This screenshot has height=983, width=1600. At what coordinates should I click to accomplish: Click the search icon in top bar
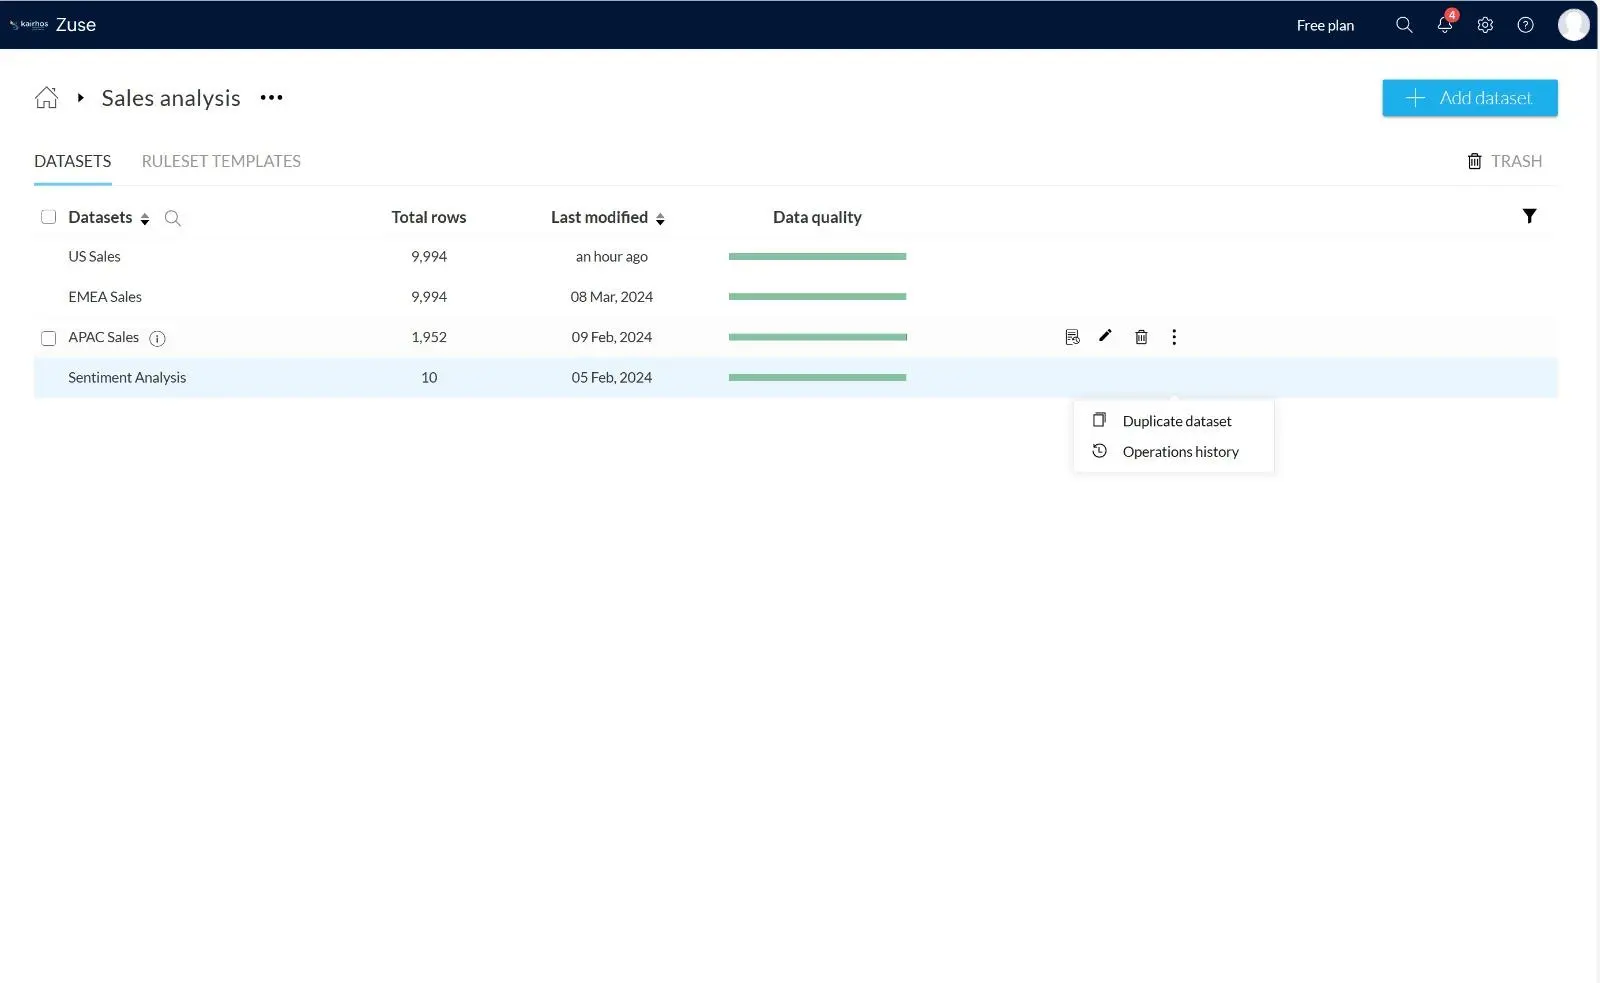click(x=1404, y=25)
